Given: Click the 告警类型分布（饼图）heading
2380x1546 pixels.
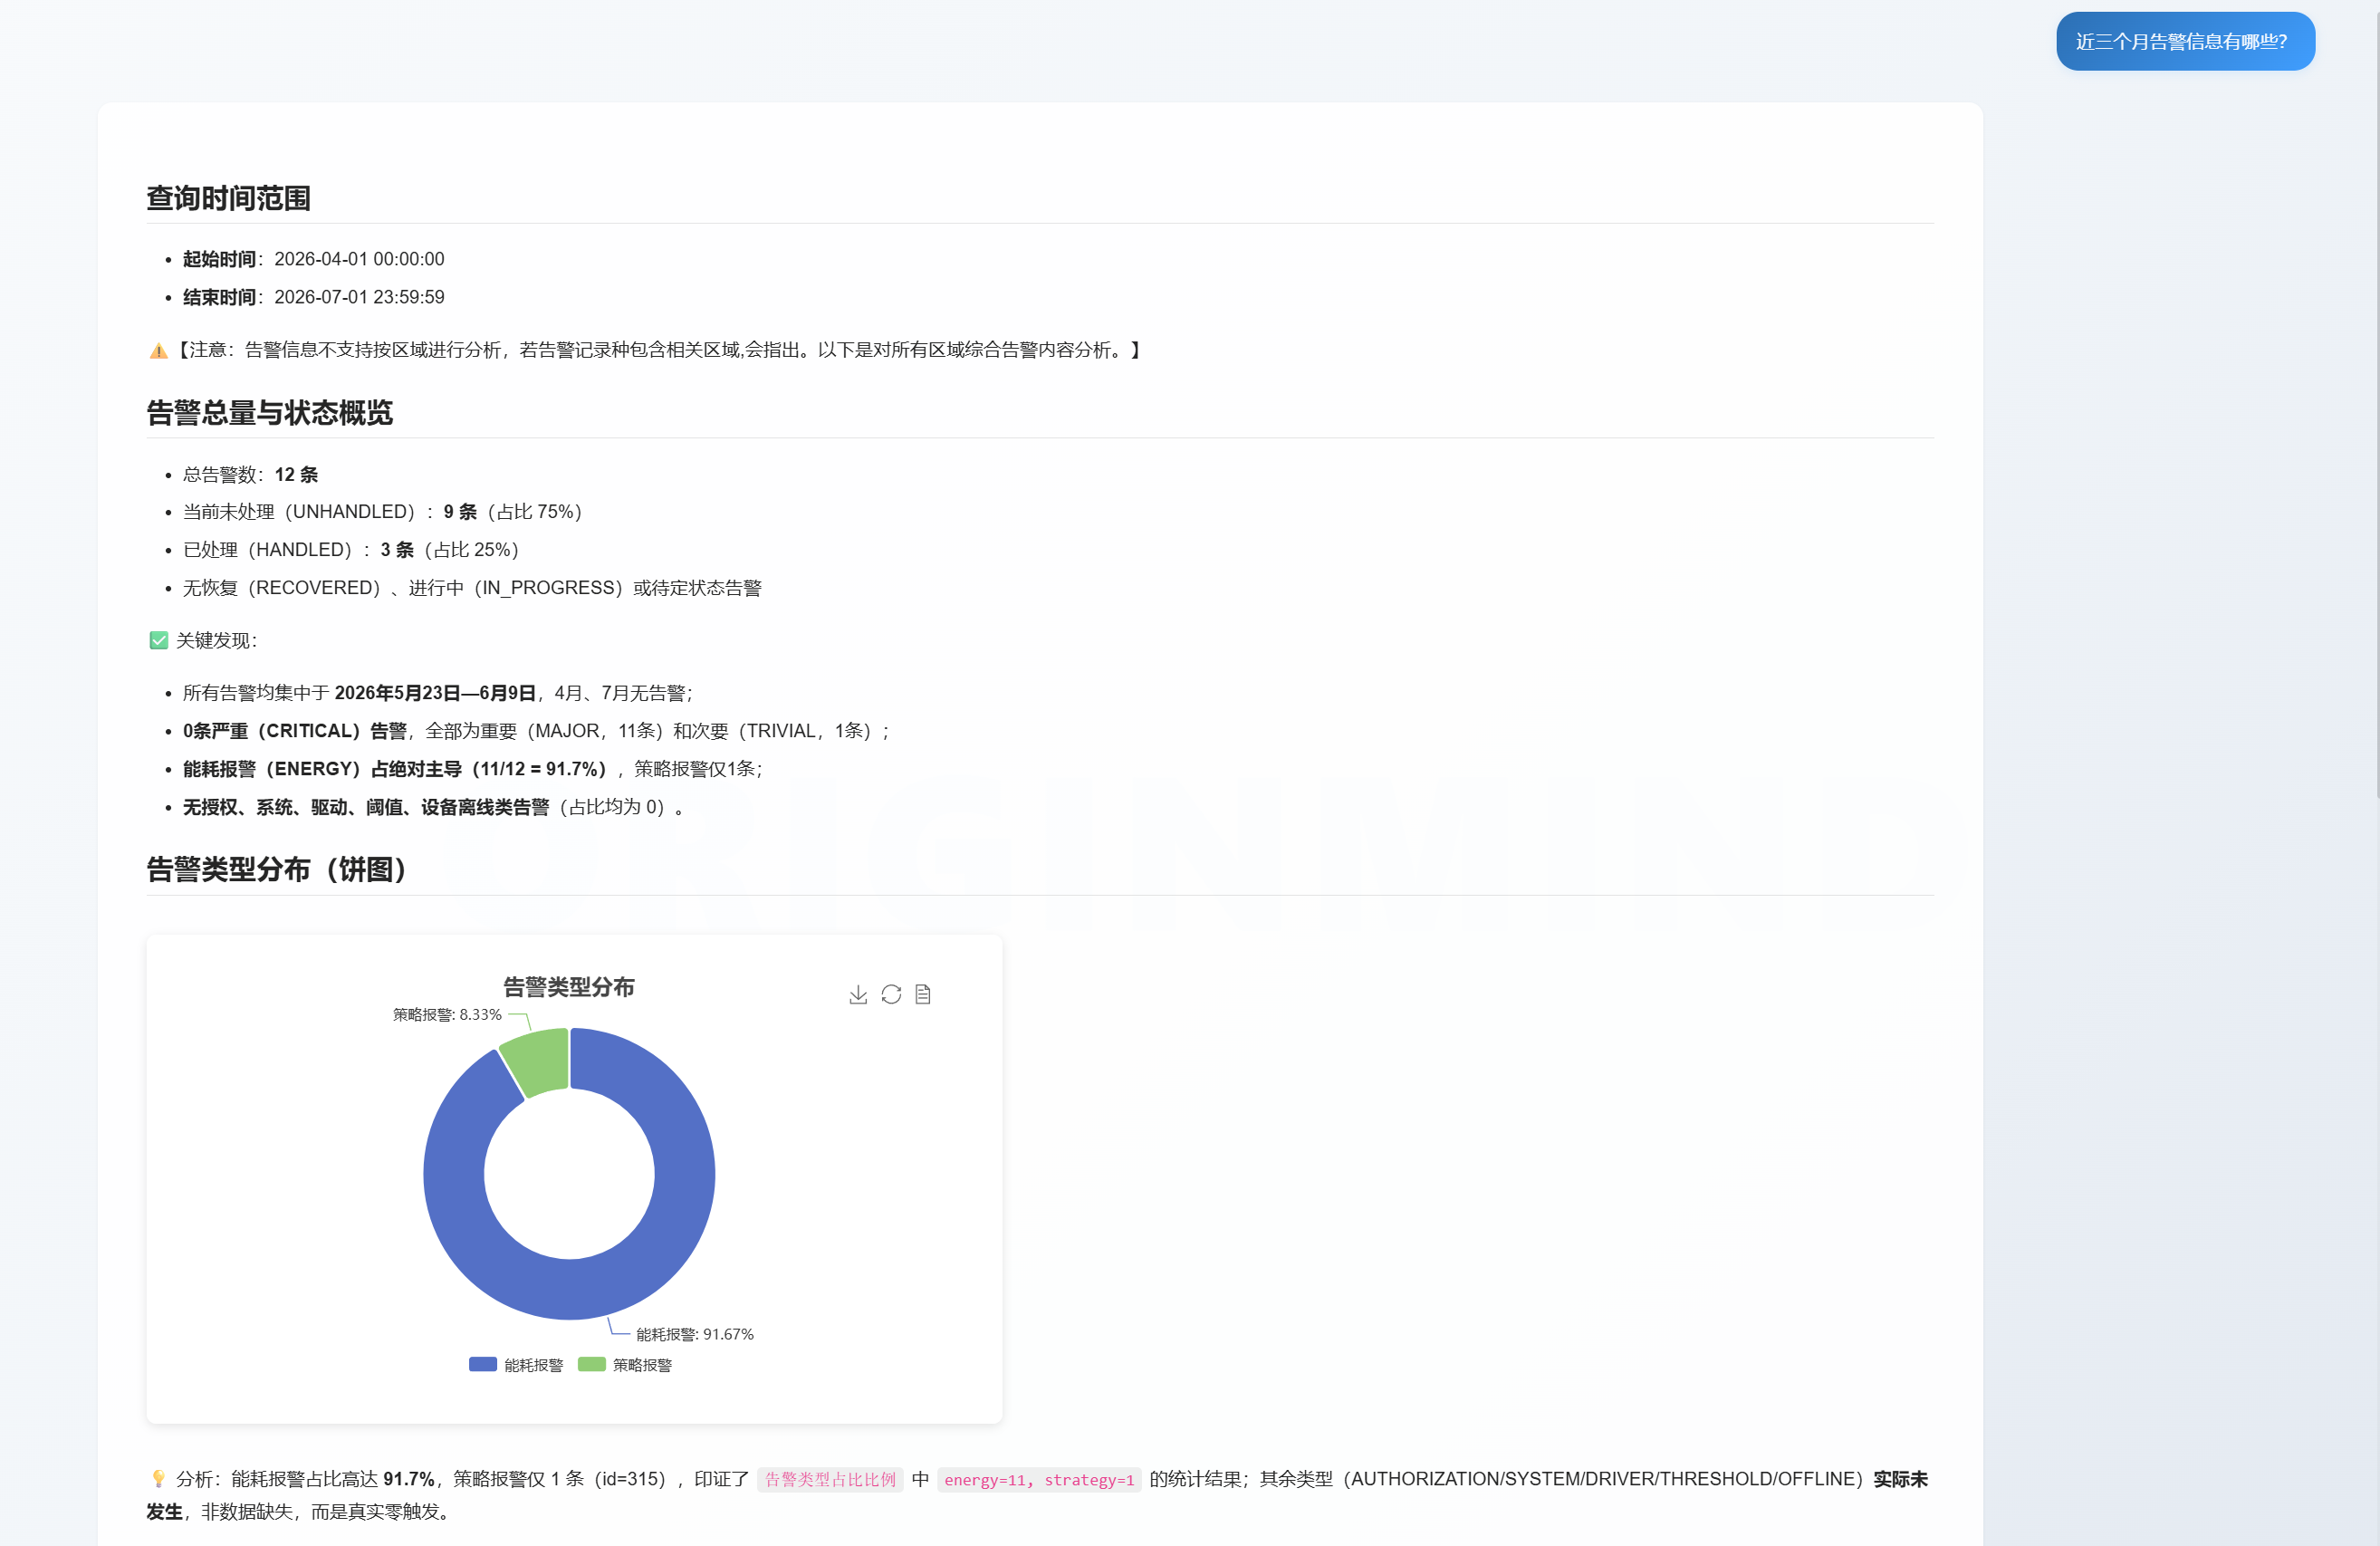Looking at the screenshot, I should point(277,869).
